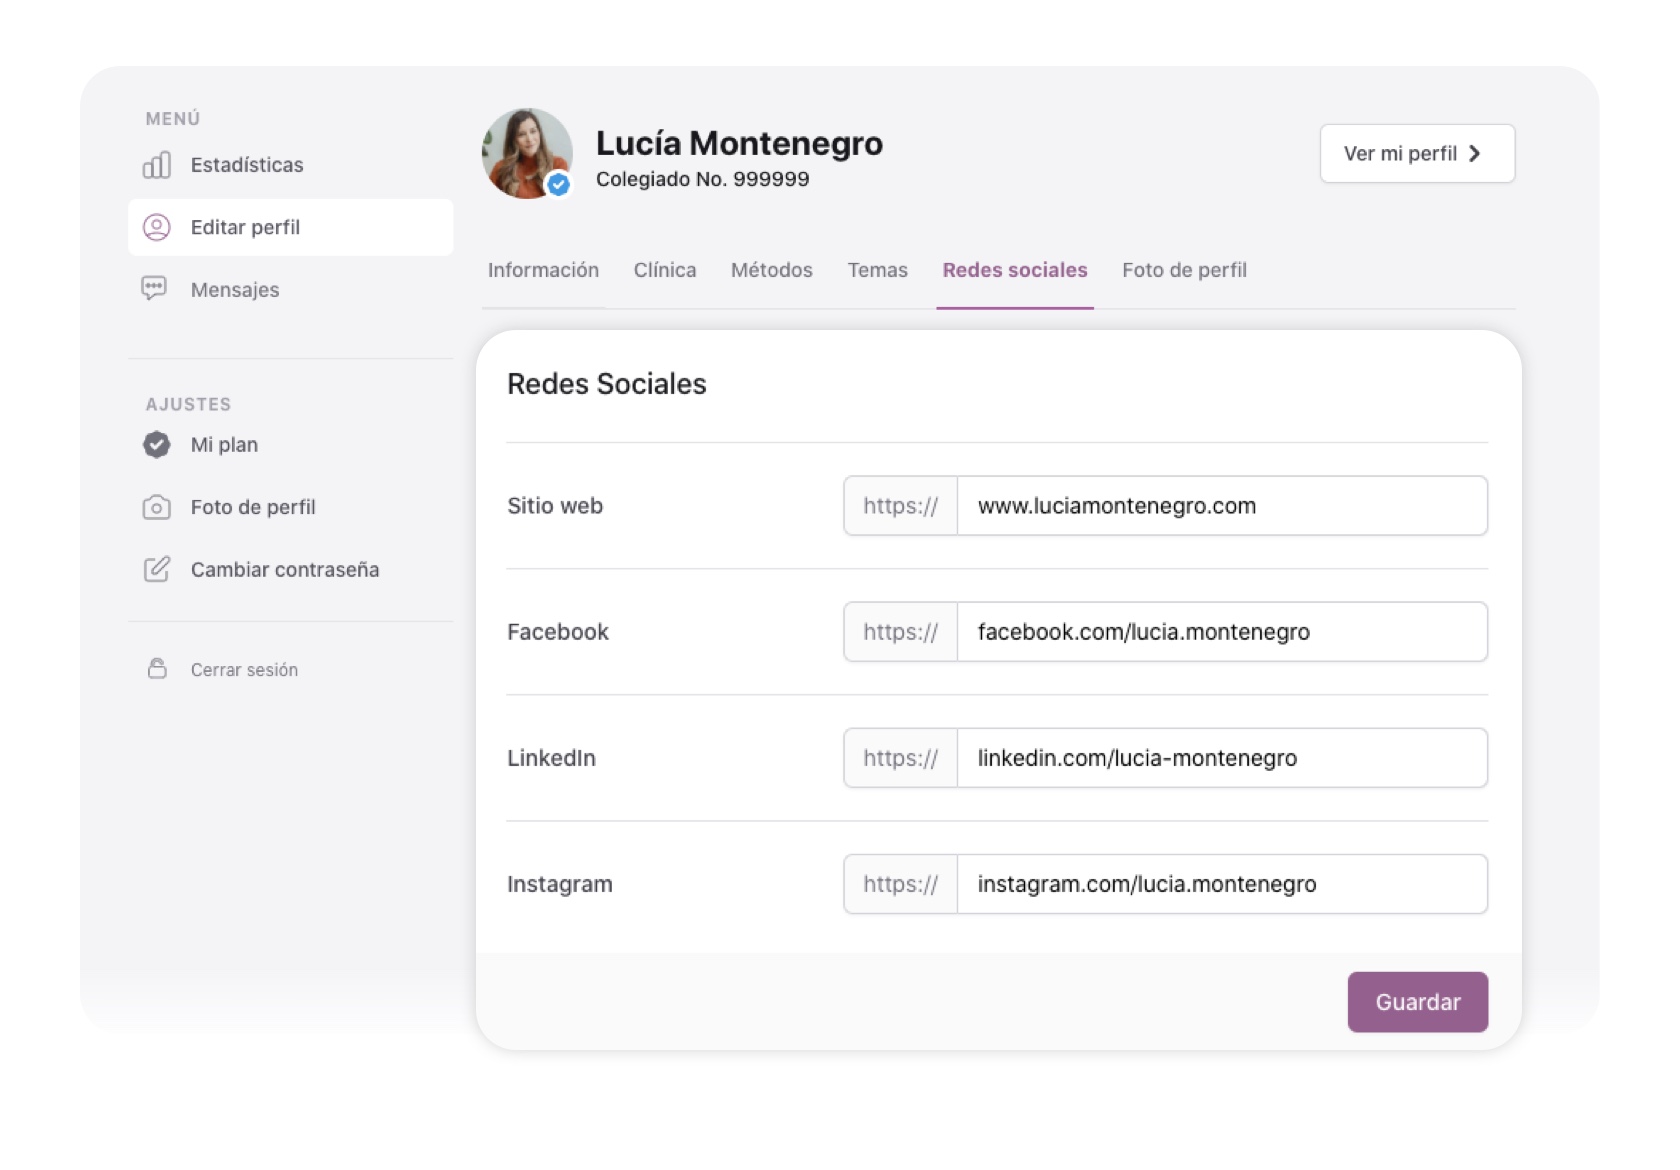This screenshot has height=1170, width=1680.
Task: Switch to the Temas tab
Action: pos(877,270)
